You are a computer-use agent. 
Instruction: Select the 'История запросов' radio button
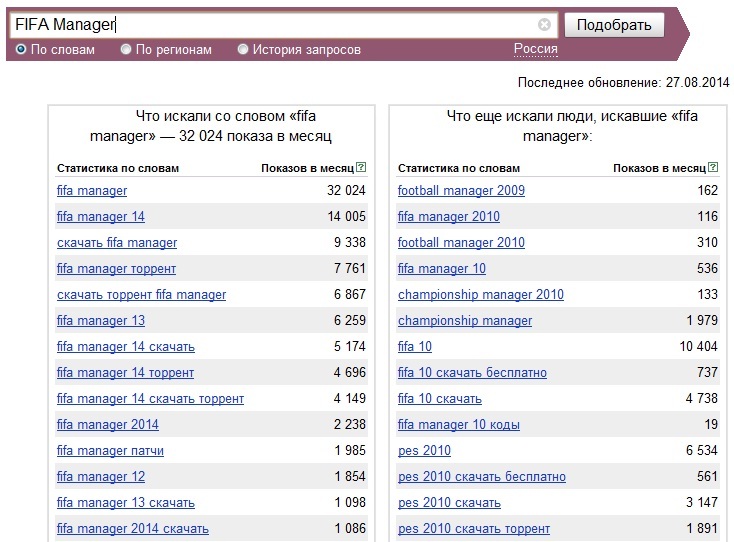pos(243,49)
